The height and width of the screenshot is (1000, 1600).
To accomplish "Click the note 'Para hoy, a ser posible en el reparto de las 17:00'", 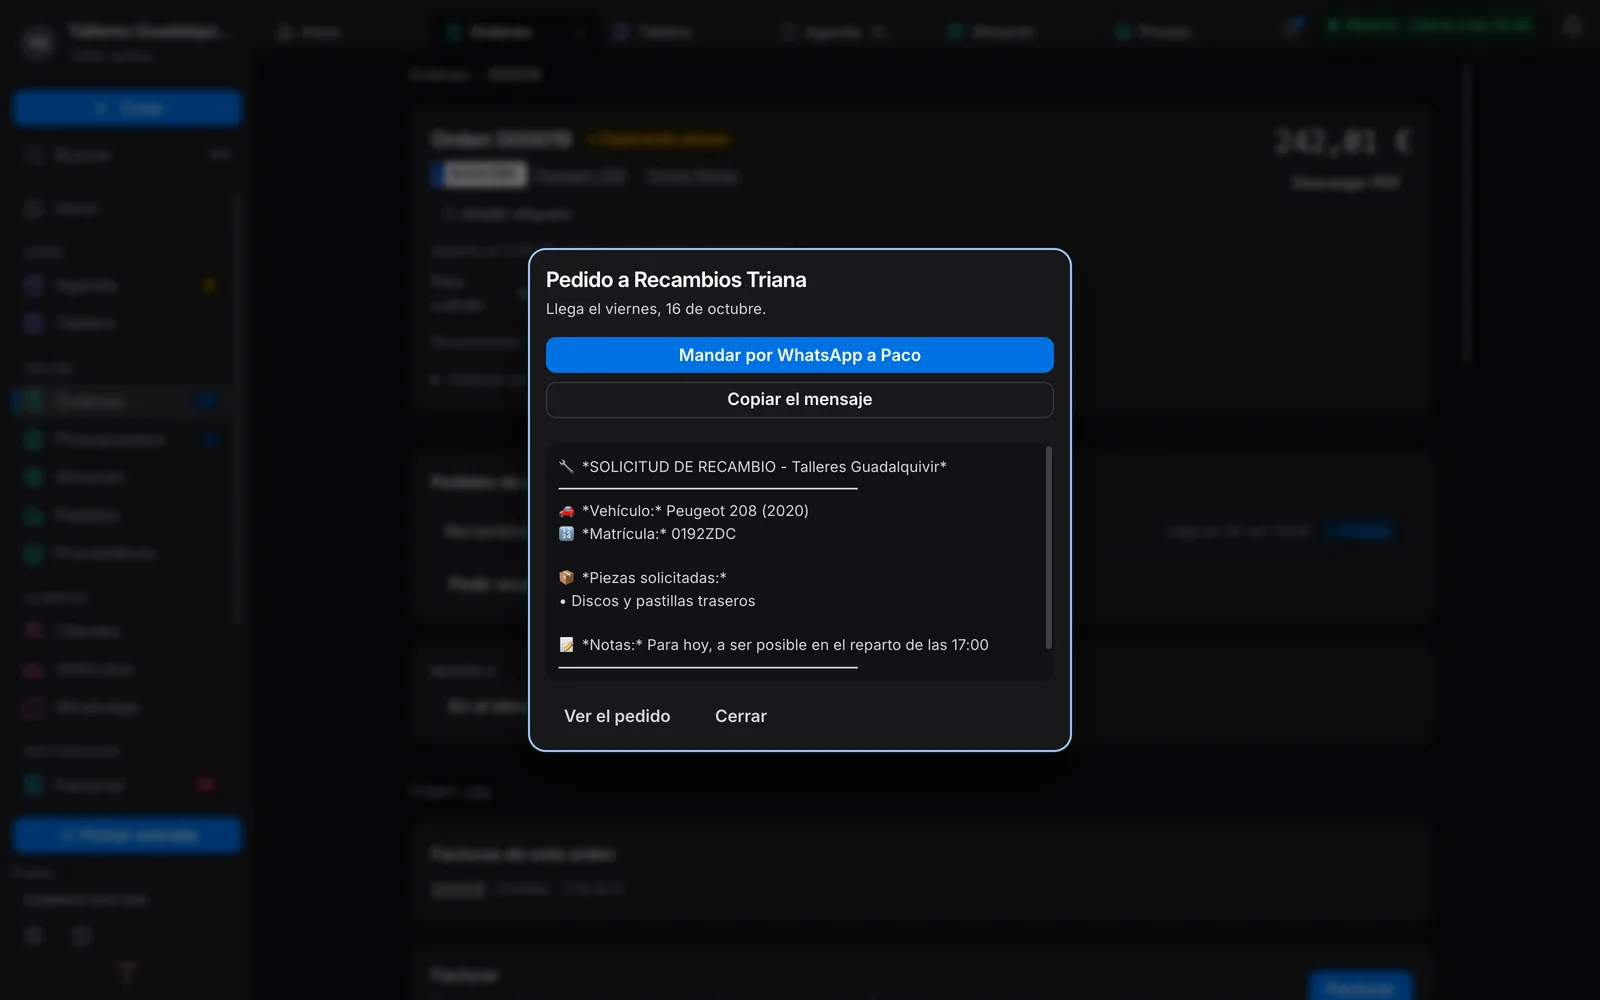I will click(x=817, y=645).
